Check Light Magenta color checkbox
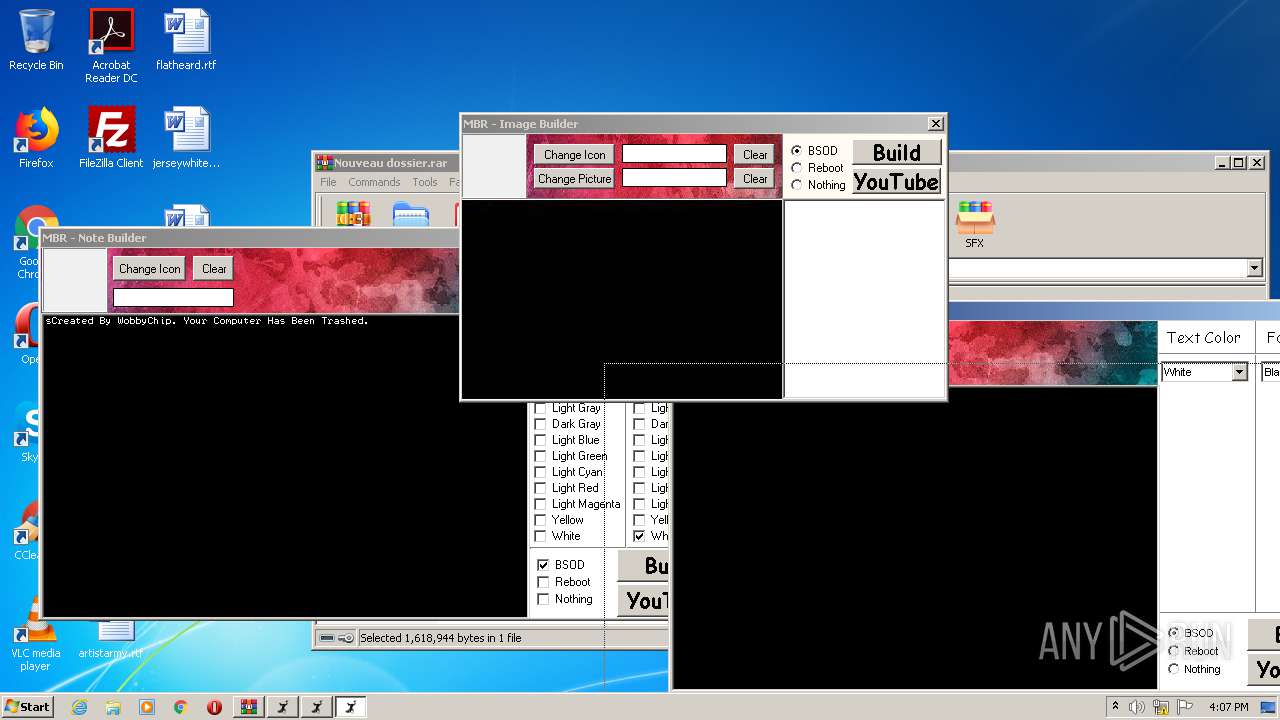1280x720 pixels. click(x=540, y=504)
